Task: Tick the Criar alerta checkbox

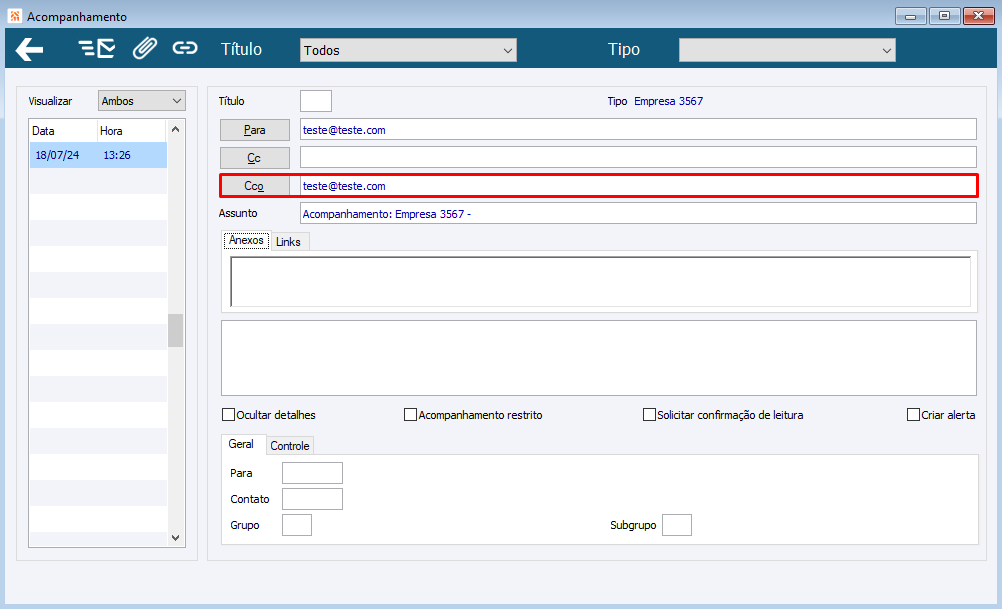Action: click(x=913, y=415)
